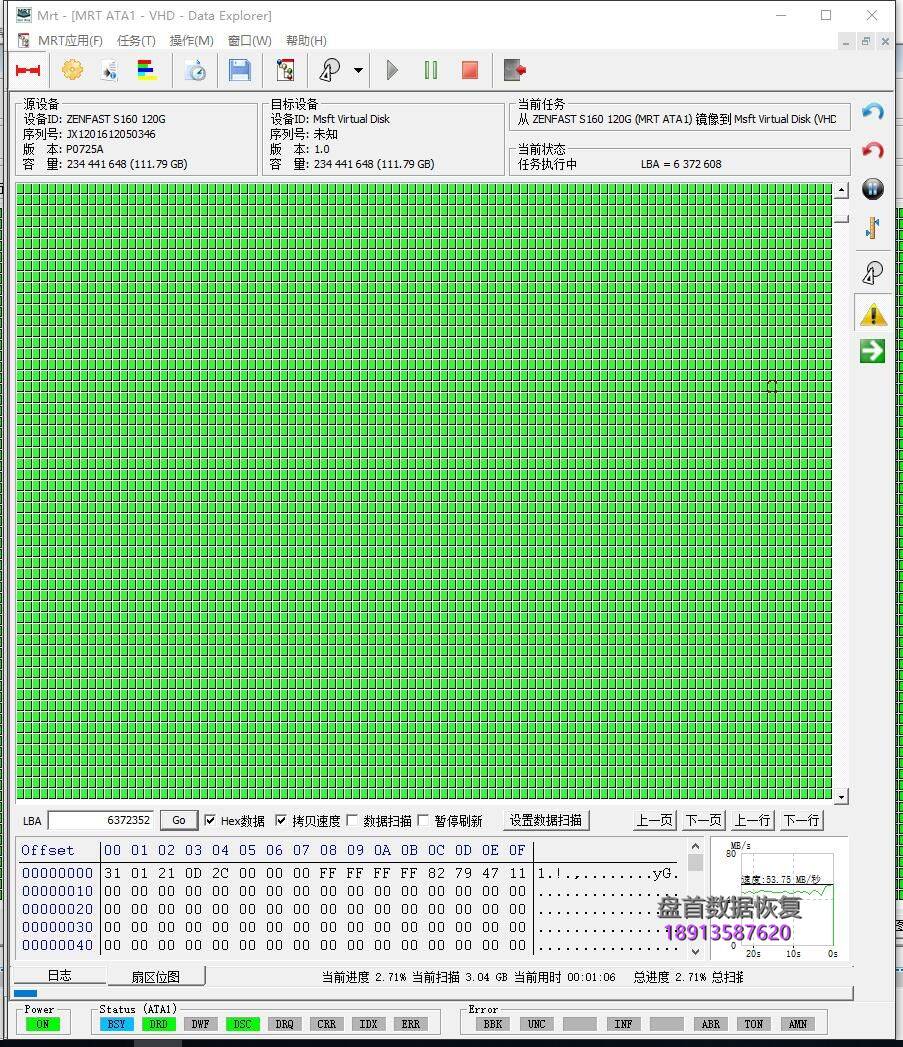Click the sector map scrollbar thumb

842,219
